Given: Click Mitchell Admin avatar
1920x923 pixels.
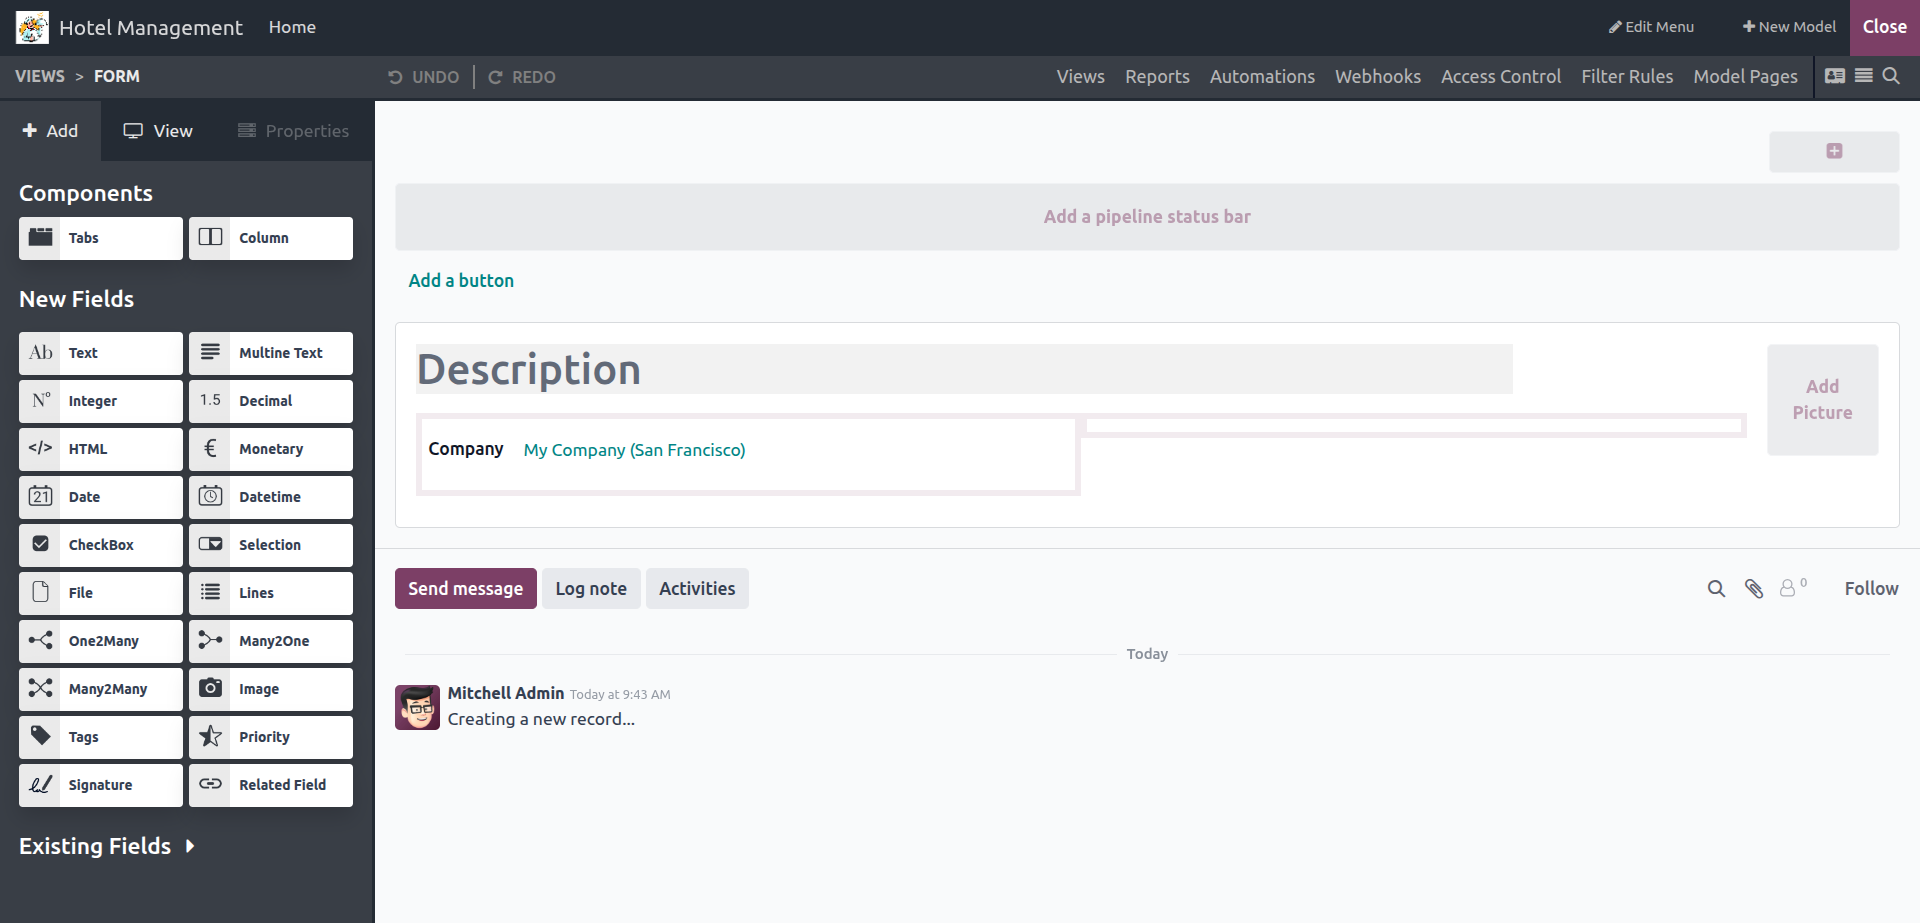Looking at the screenshot, I should tap(417, 707).
